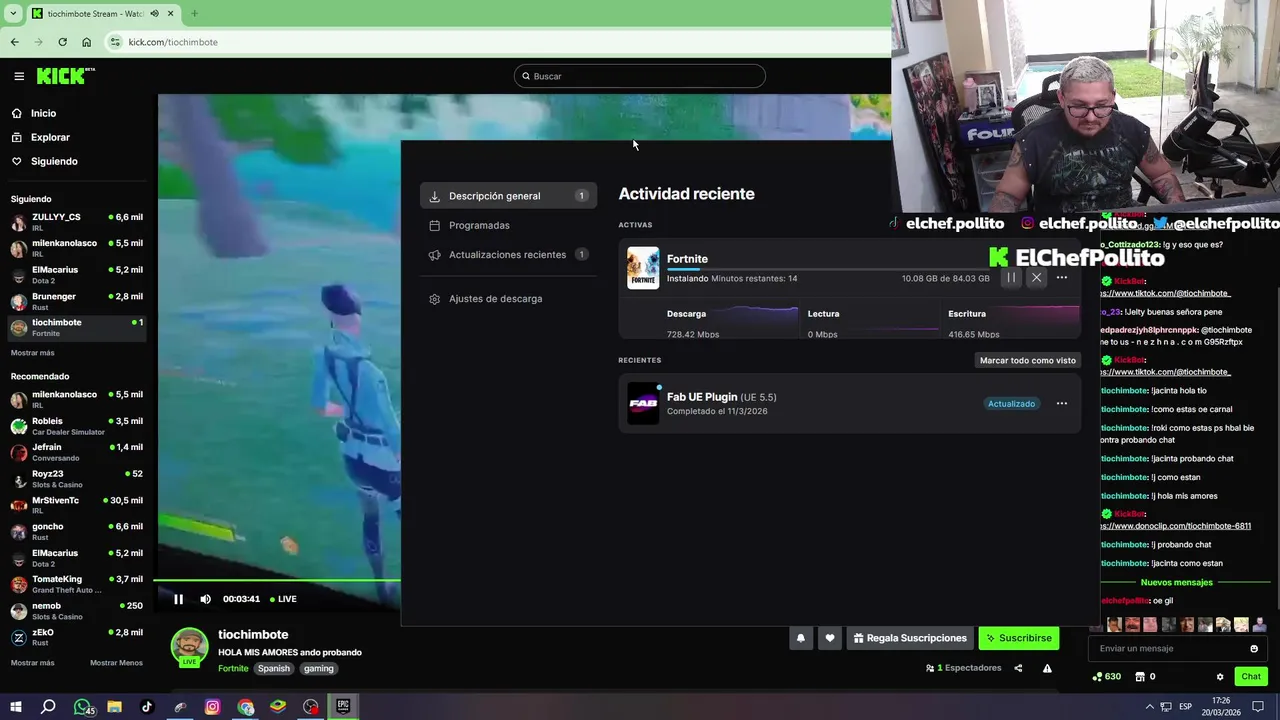Report stream with warning icon
This screenshot has width=1280, height=720.
tap(1047, 668)
